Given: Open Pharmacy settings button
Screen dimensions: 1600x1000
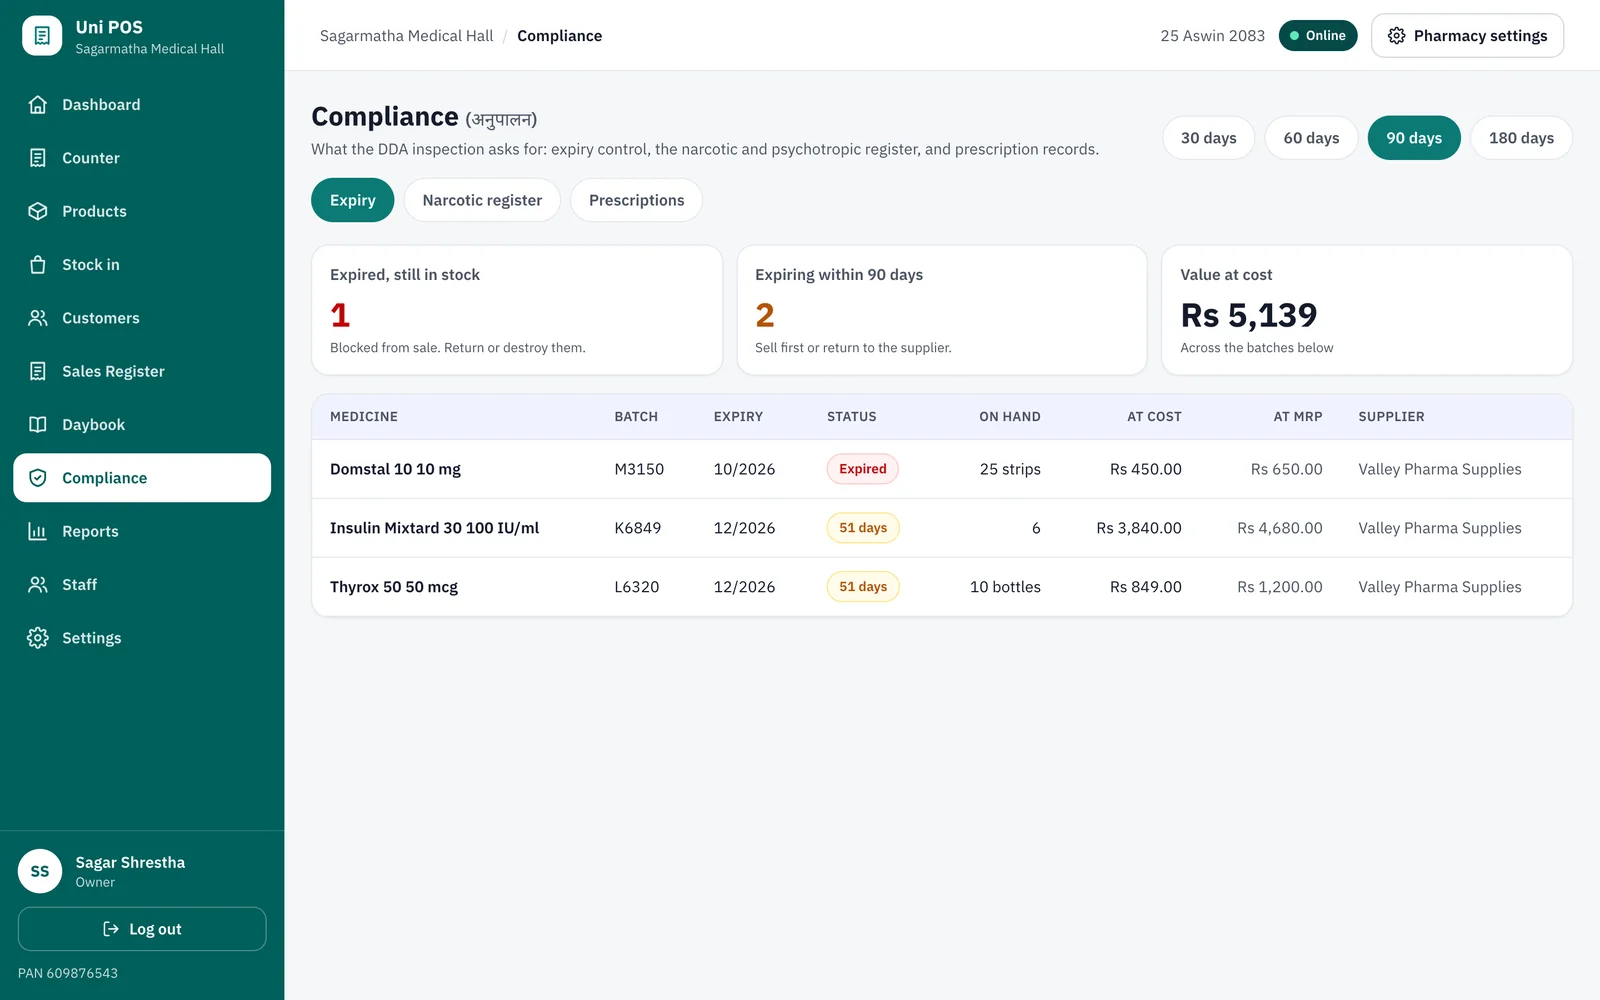Looking at the screenshot, I should point(1467,36).
